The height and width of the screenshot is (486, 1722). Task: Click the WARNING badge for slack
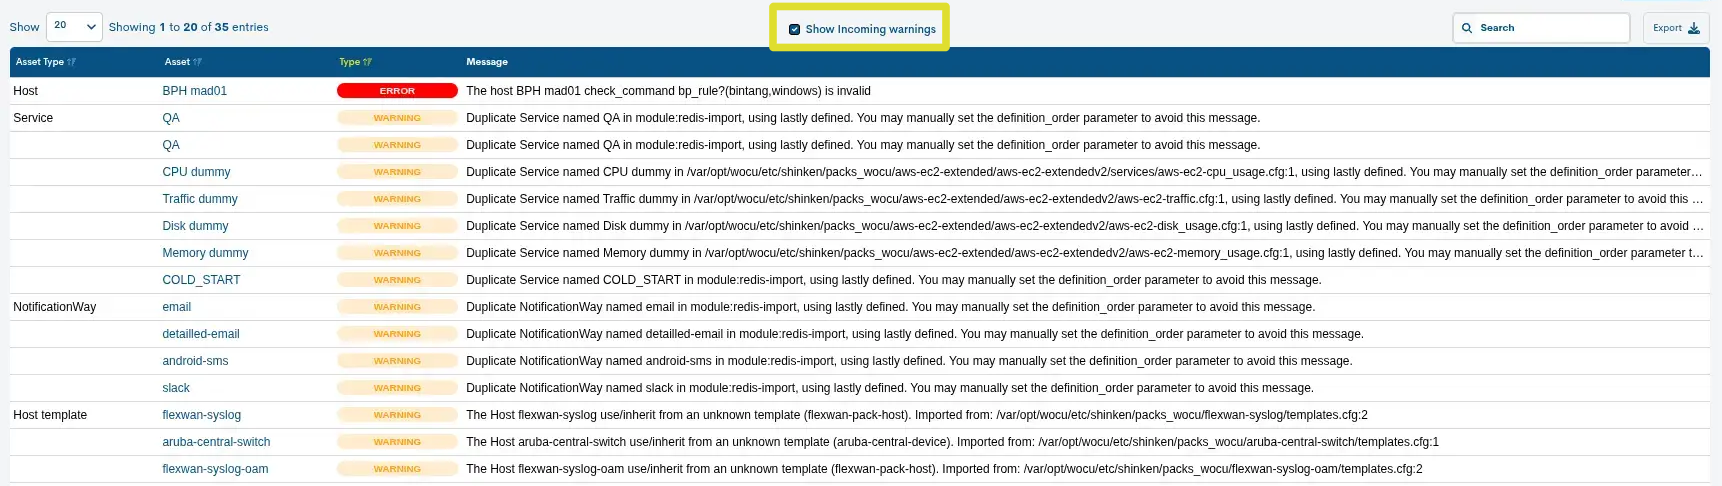point(397,388)
